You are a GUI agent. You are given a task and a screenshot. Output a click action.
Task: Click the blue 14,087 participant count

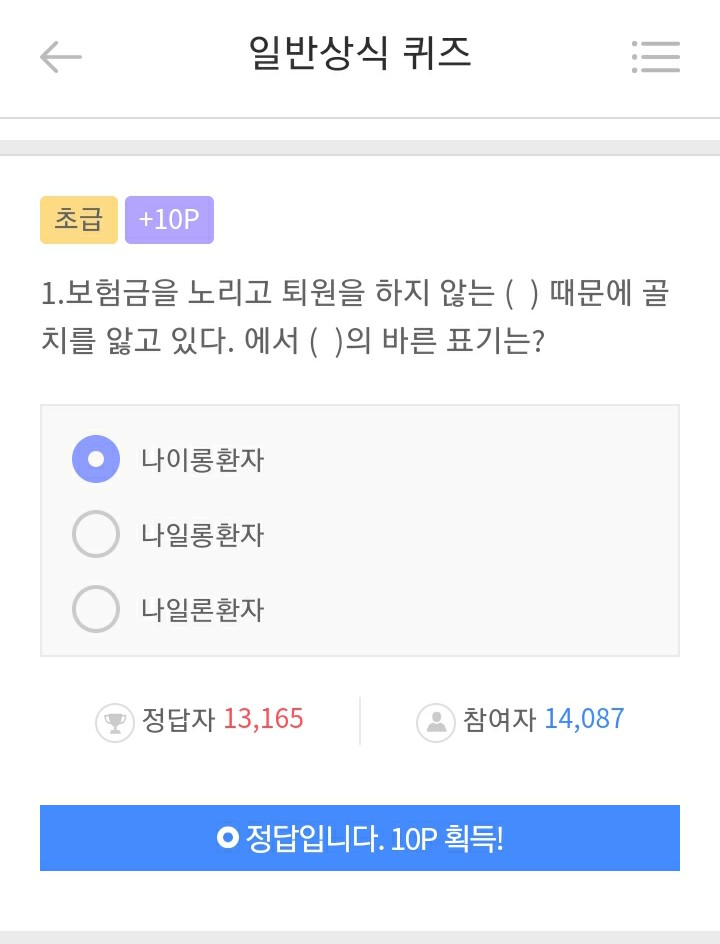[584, 719]
